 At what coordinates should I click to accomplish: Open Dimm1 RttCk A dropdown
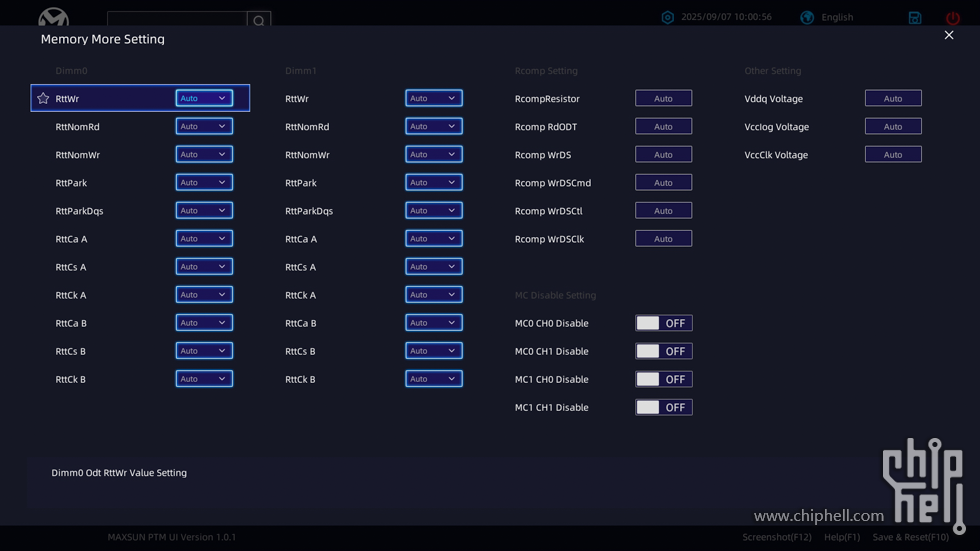click(x=434, y=295)
